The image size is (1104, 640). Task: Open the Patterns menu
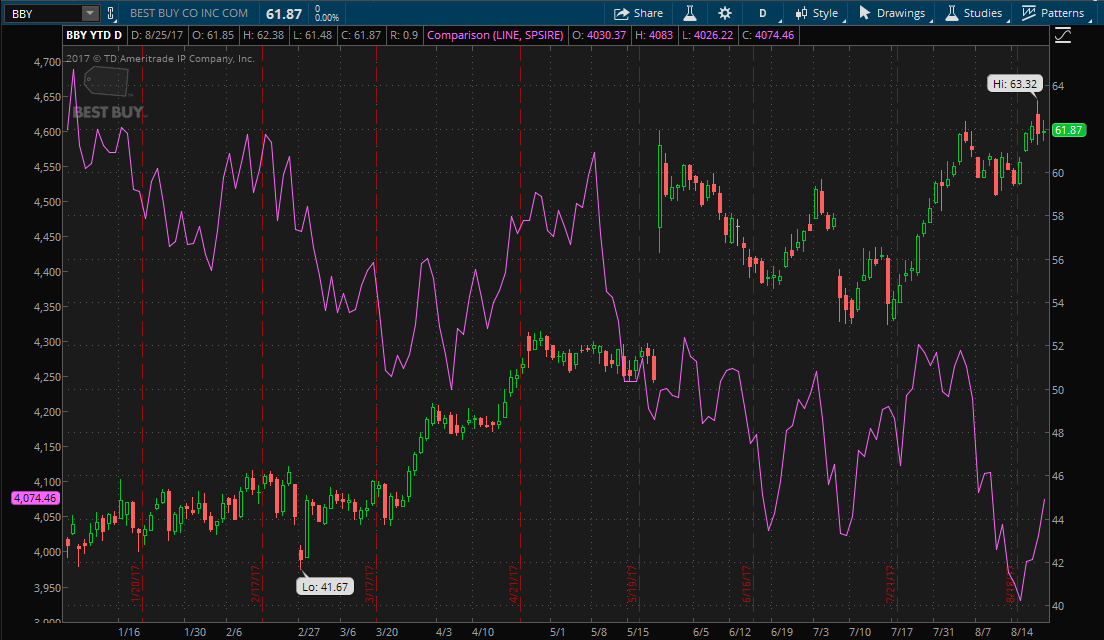click(x=1053, y=13)
